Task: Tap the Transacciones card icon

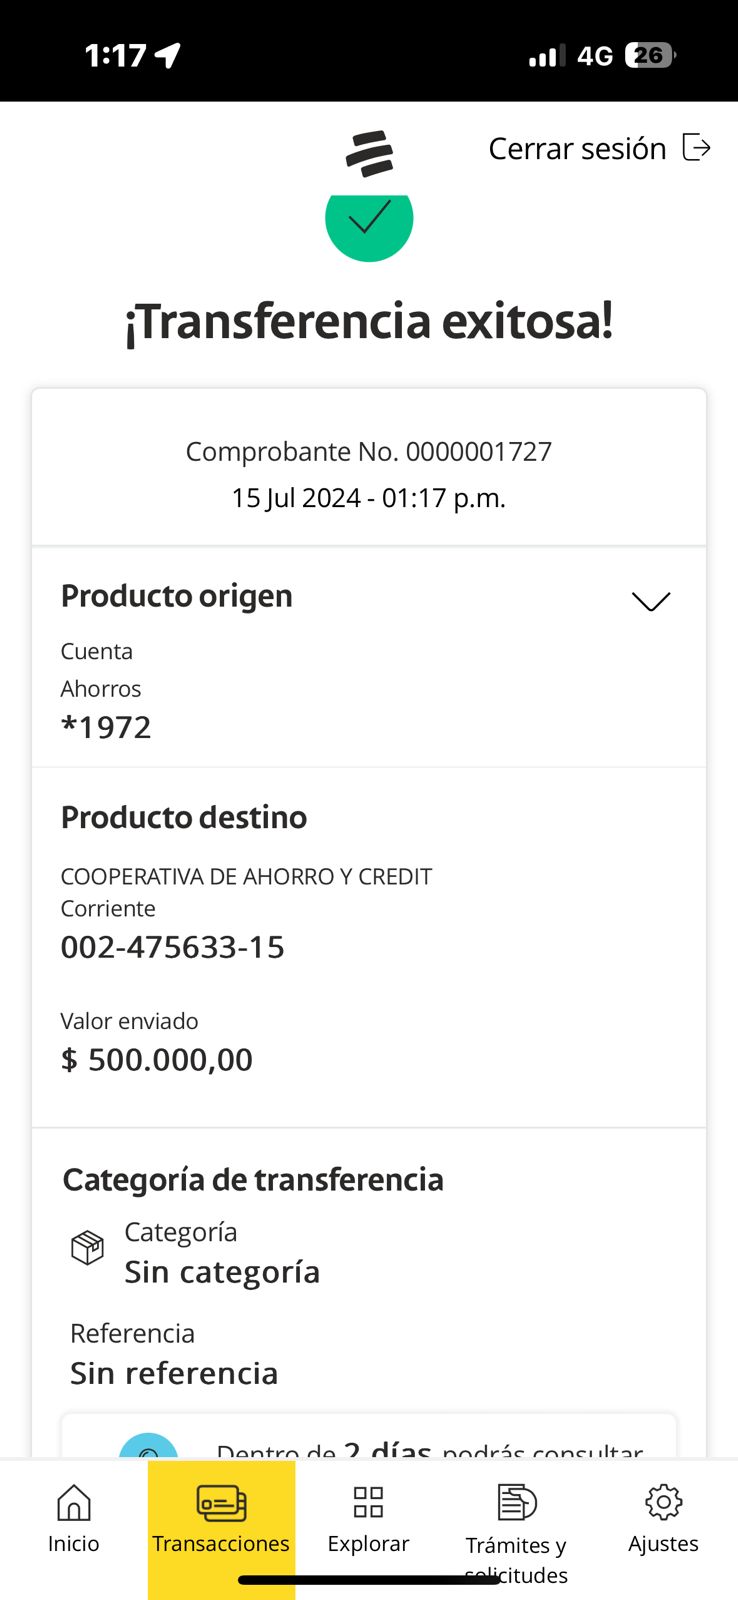Action: tap(221, 1502)
